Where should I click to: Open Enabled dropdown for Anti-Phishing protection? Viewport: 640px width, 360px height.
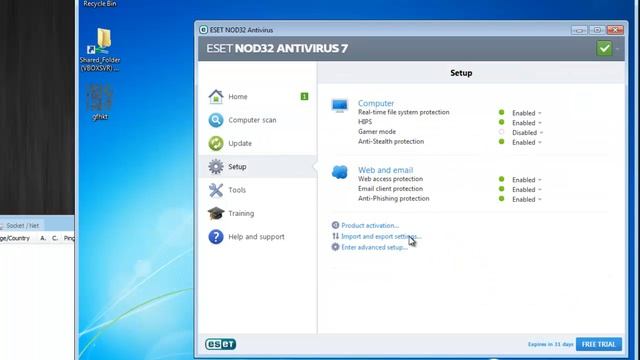coord(527,200)
